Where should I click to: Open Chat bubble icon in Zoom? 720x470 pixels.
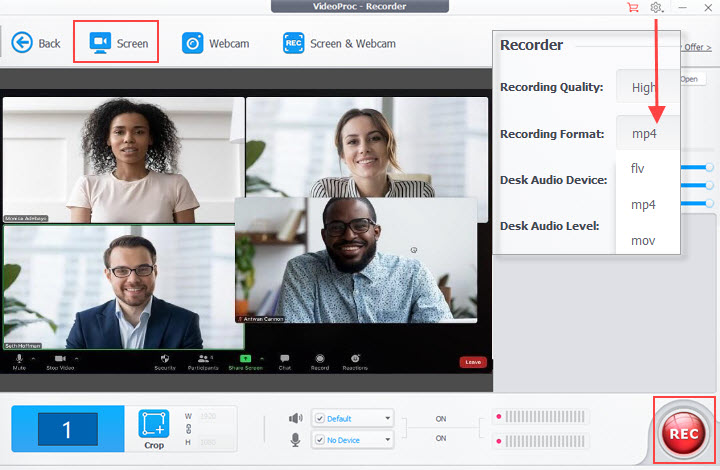point(285,358)
